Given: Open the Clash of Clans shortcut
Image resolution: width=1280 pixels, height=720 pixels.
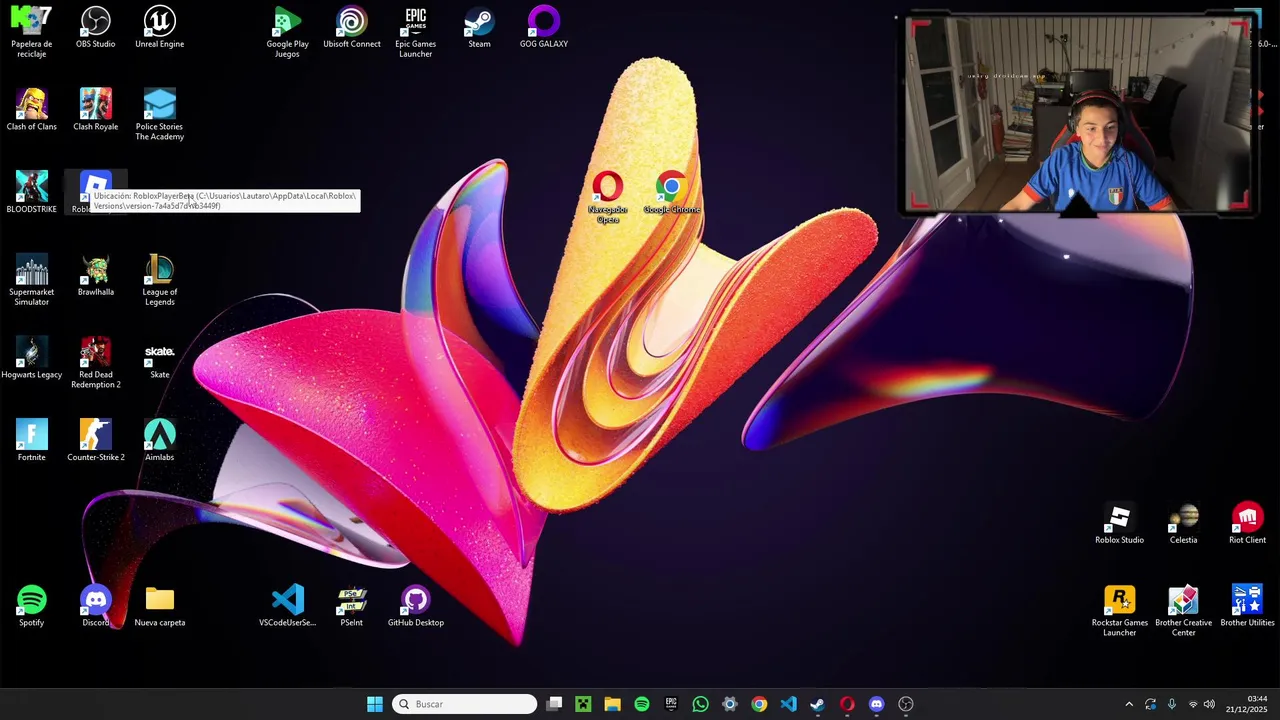Looking at the screenshot, I should click(32, 110).
